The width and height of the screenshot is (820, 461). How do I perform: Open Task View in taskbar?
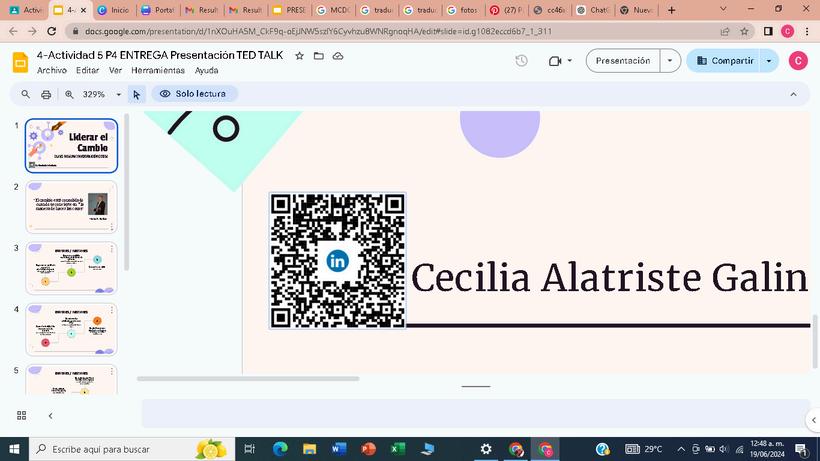(249, 449)
